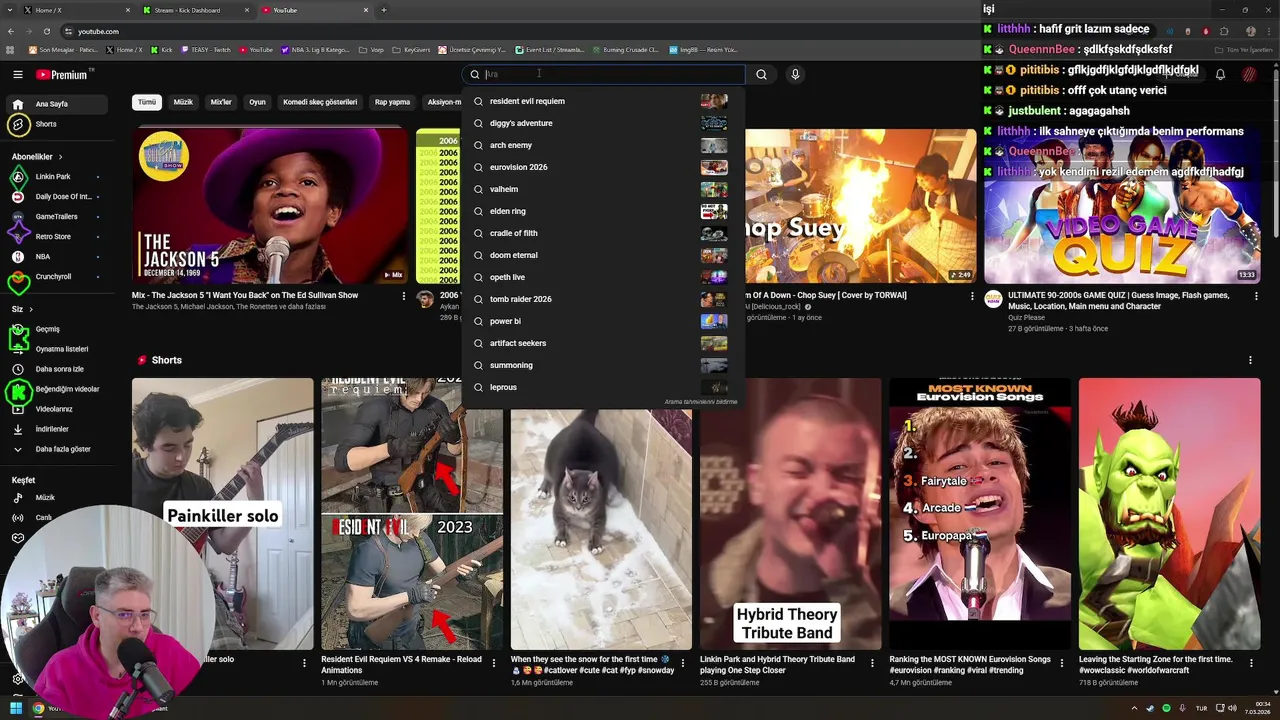Screen dimensions: 1280x720
Task: Choose suggestion power bi
Action: [601, 321]
